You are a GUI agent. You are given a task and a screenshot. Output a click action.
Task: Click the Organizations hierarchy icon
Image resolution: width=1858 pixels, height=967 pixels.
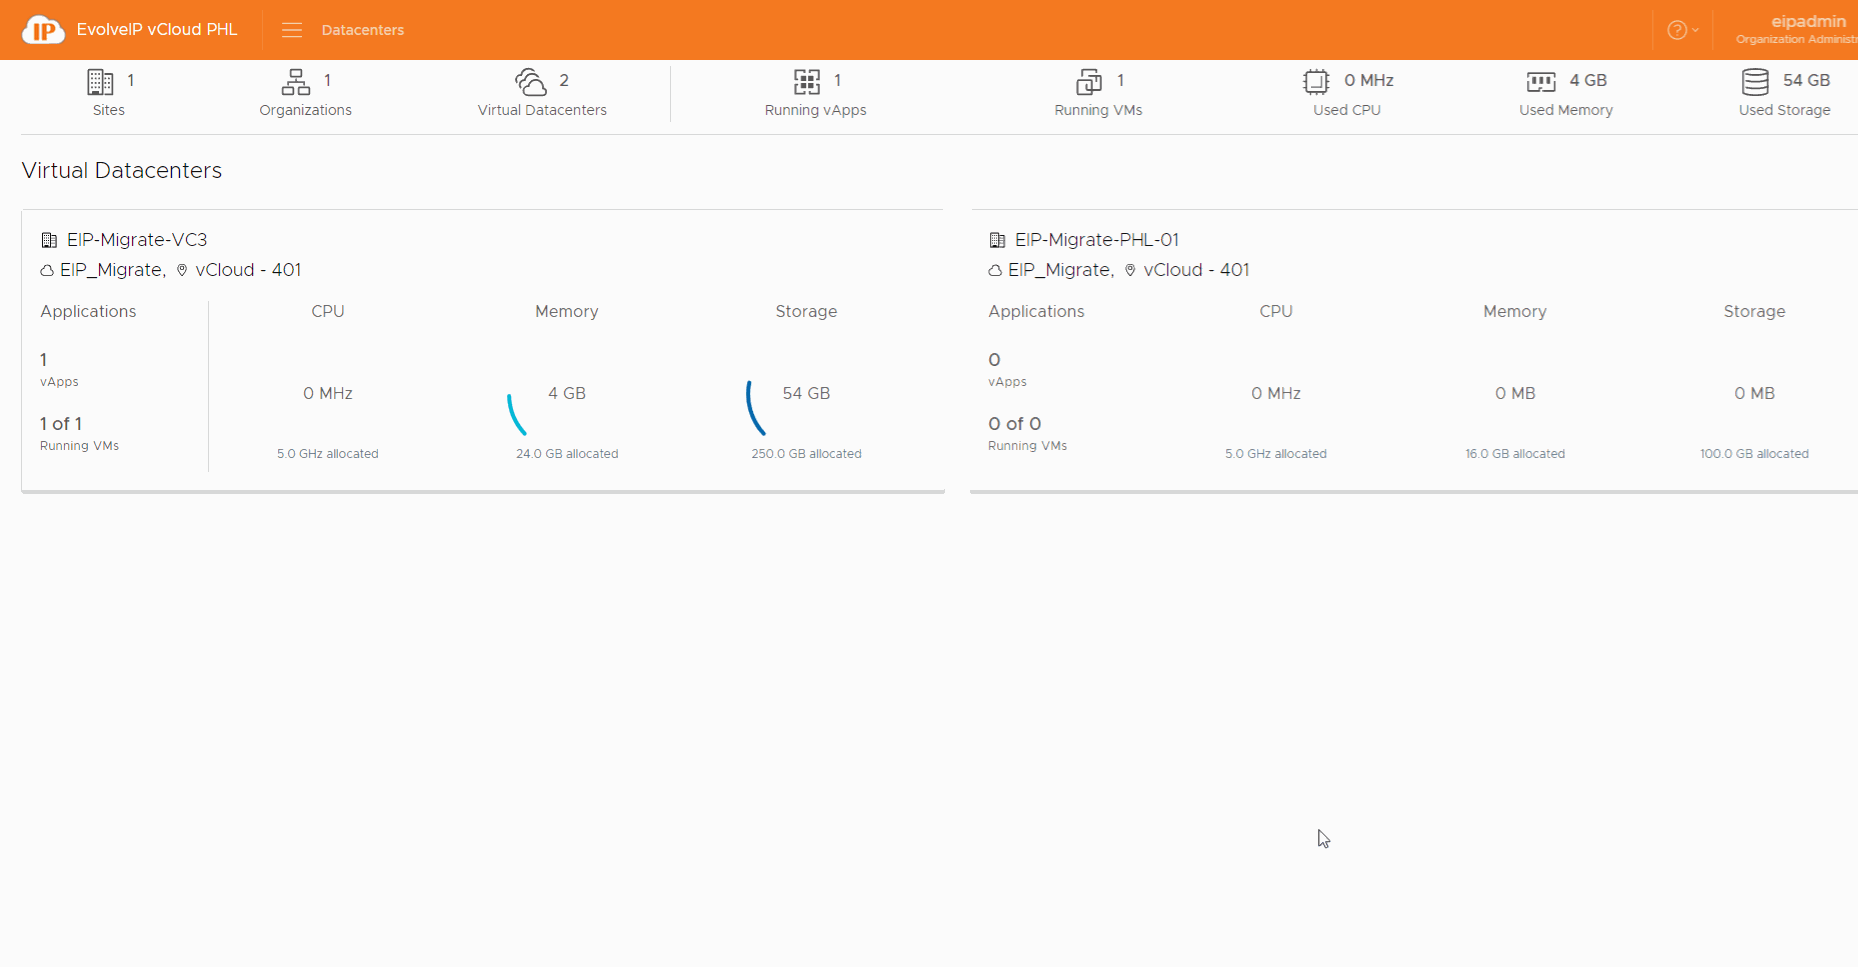point(296,81)
